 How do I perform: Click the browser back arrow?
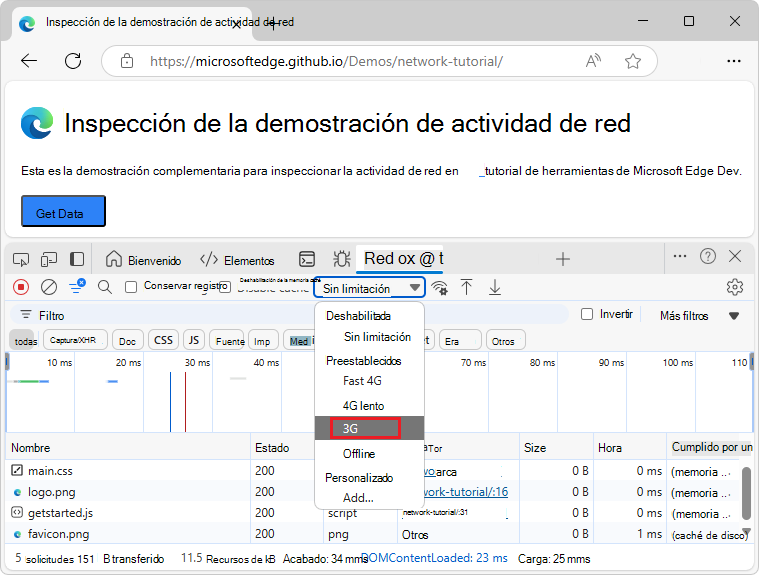click(29, 61)
